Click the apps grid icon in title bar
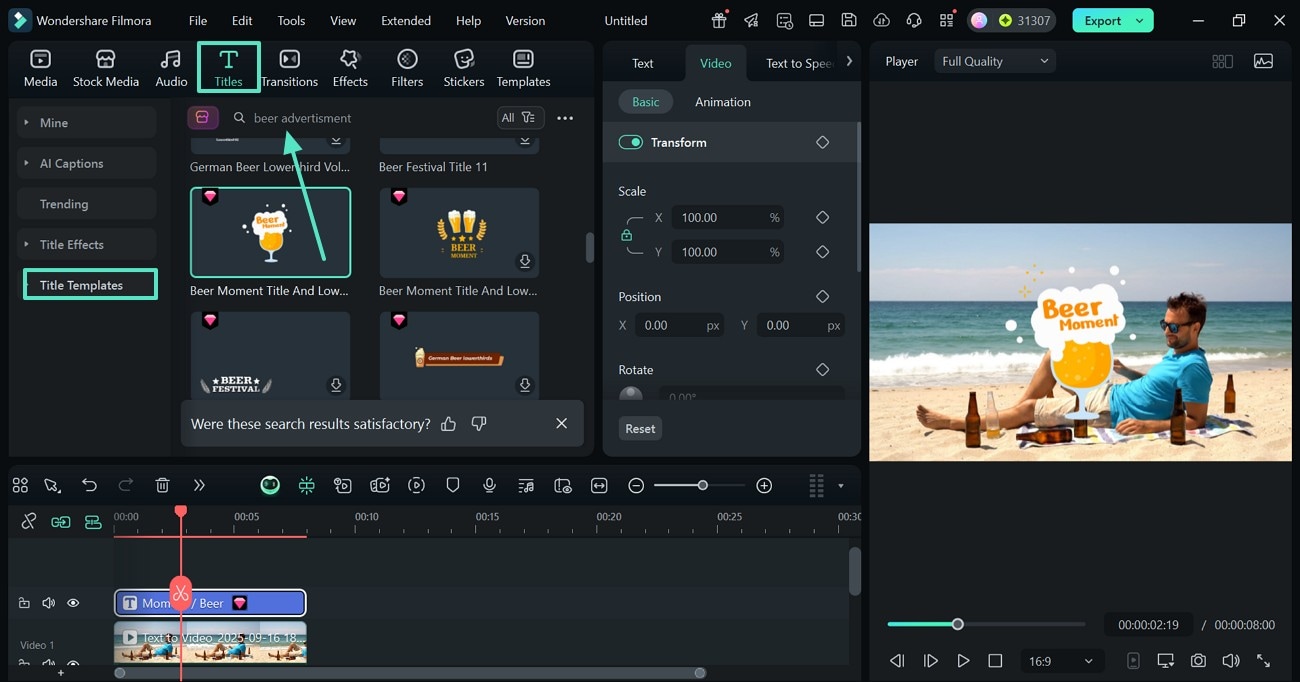 [x=946, y=20]
